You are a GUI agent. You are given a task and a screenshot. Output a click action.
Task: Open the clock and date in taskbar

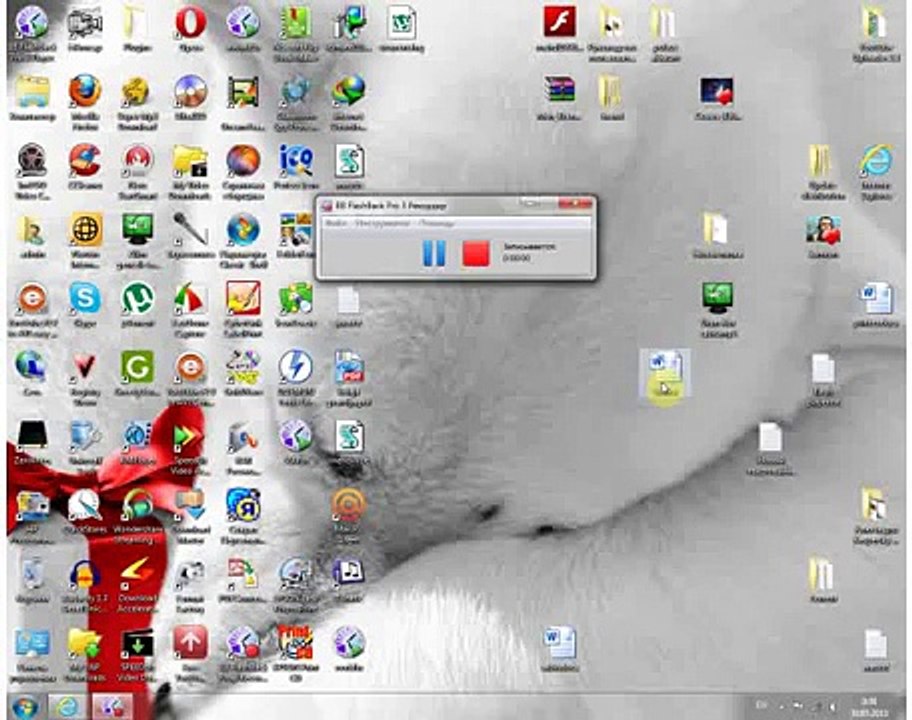tap(868, 707)
